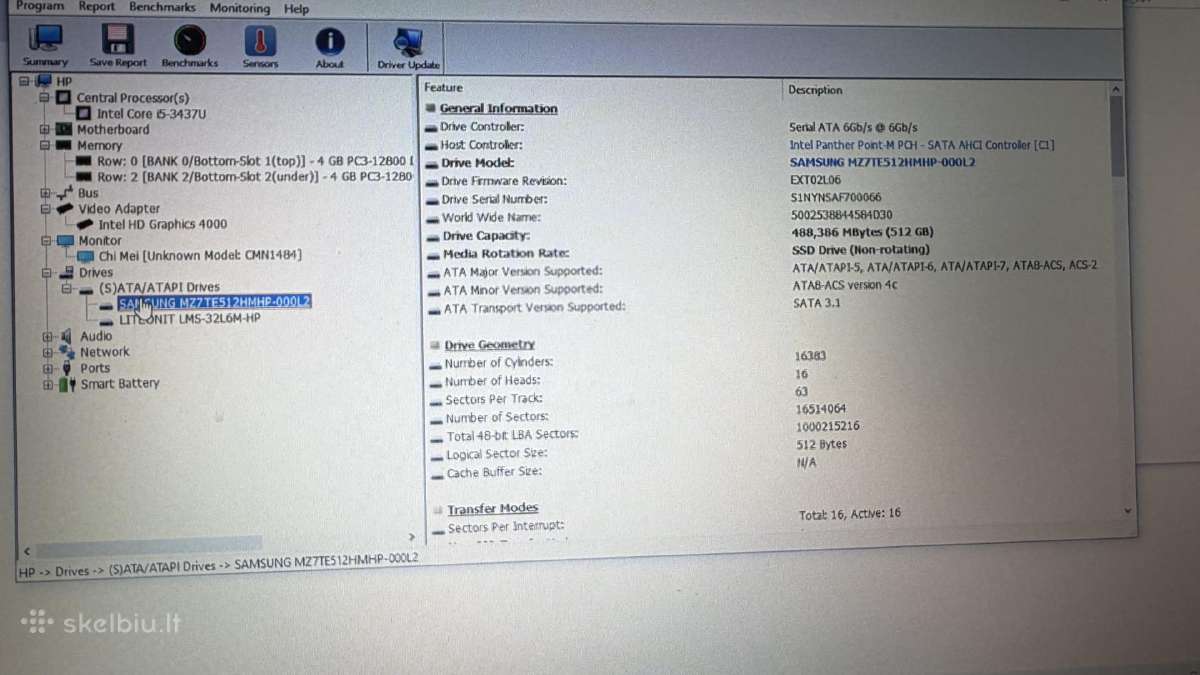The image size is (1200, 675).
Task: Click the Drive Capacity feature row
Action: [x=486, y=236]
